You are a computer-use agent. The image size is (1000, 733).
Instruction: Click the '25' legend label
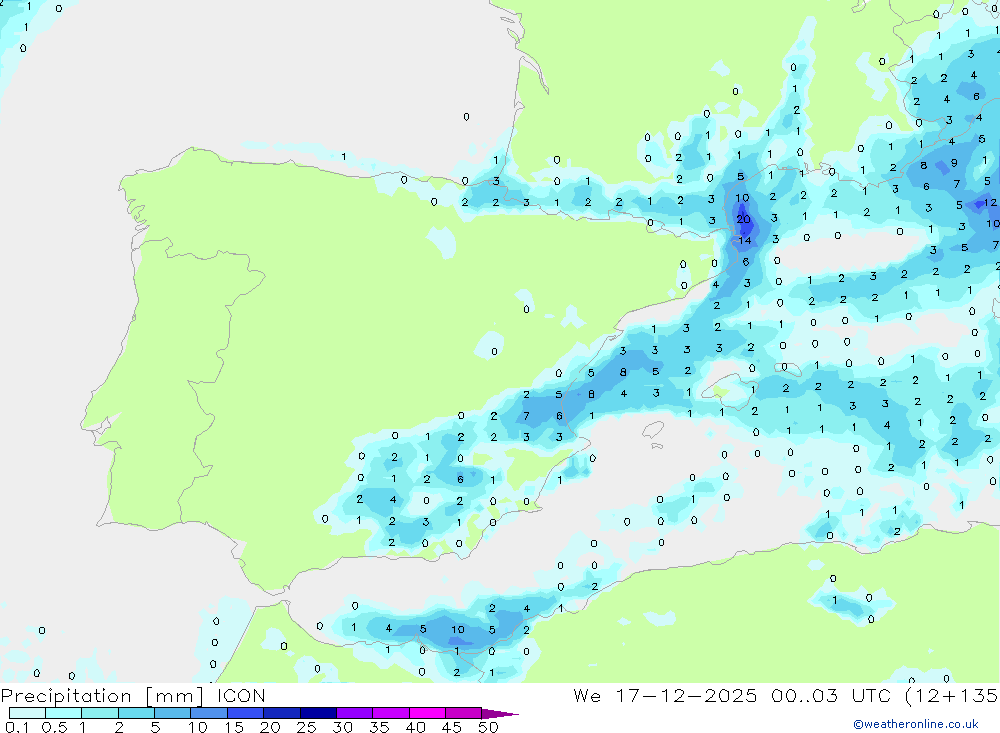(x=306, y=727)
